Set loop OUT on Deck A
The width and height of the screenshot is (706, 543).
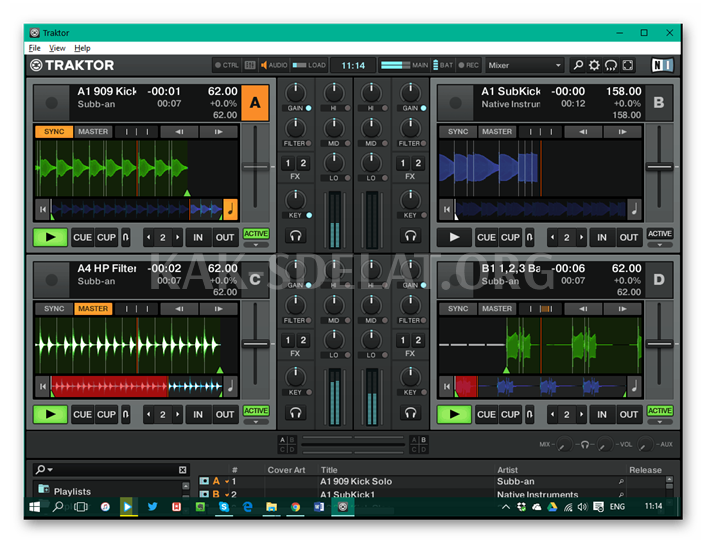coord(225,237)
